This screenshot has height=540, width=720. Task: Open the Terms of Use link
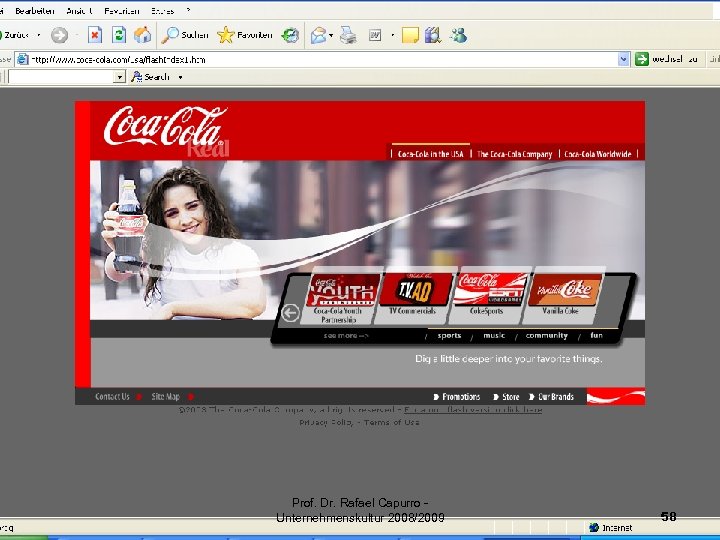coord(392,422)
